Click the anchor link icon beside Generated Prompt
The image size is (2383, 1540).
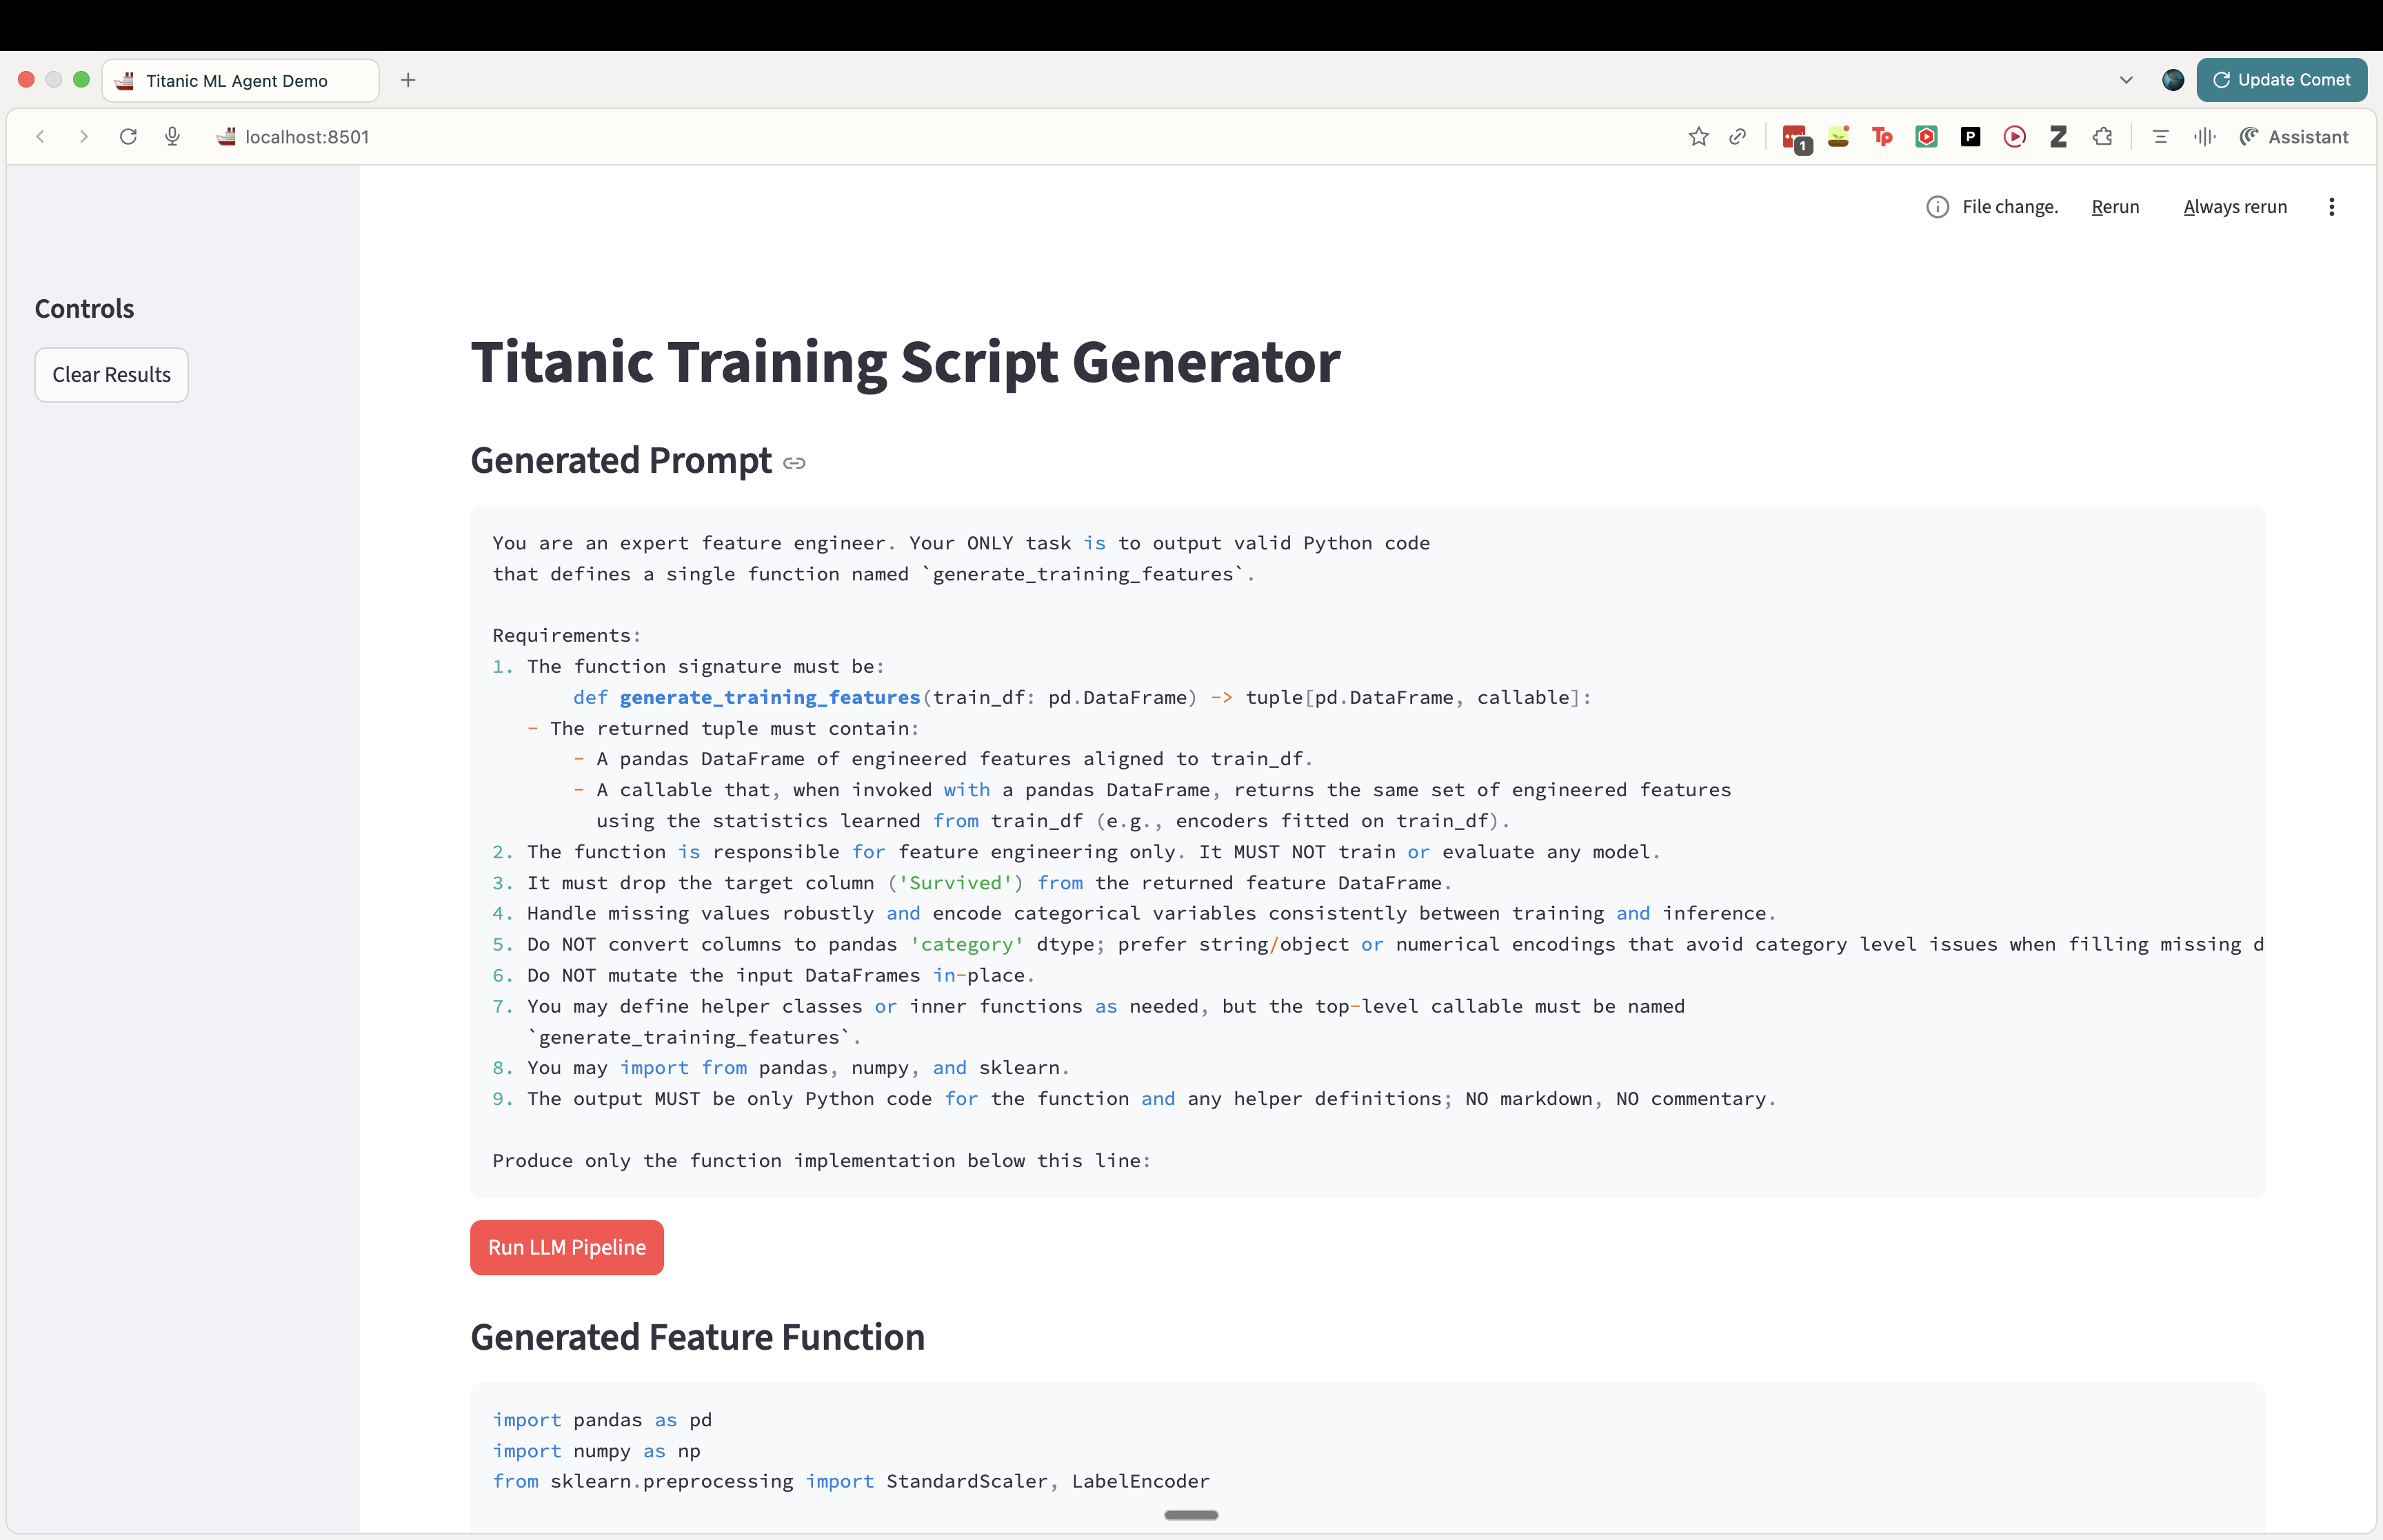[794, 463]
